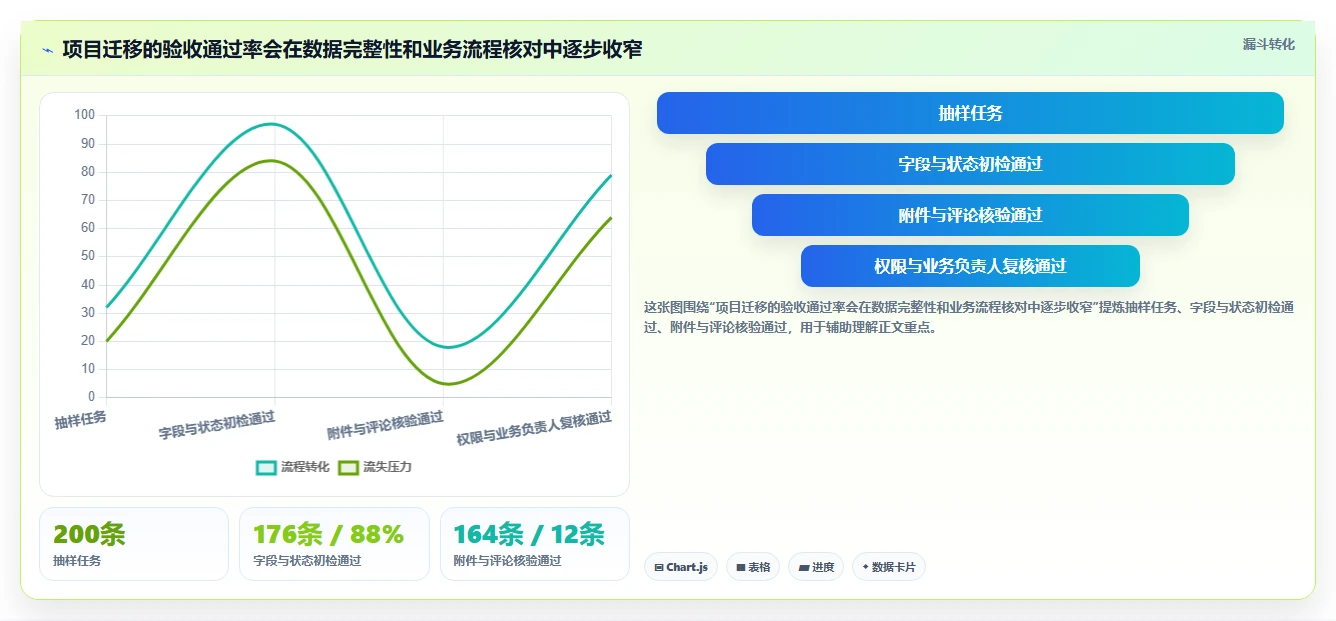The height and width of the screenshot is (621, 1336).
Task: Click the 数据卡片 tag
Action: pos(889,567)
